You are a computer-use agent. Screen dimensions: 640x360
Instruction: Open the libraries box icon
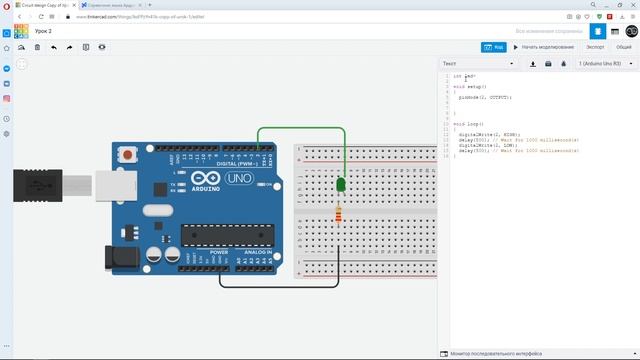548,64
